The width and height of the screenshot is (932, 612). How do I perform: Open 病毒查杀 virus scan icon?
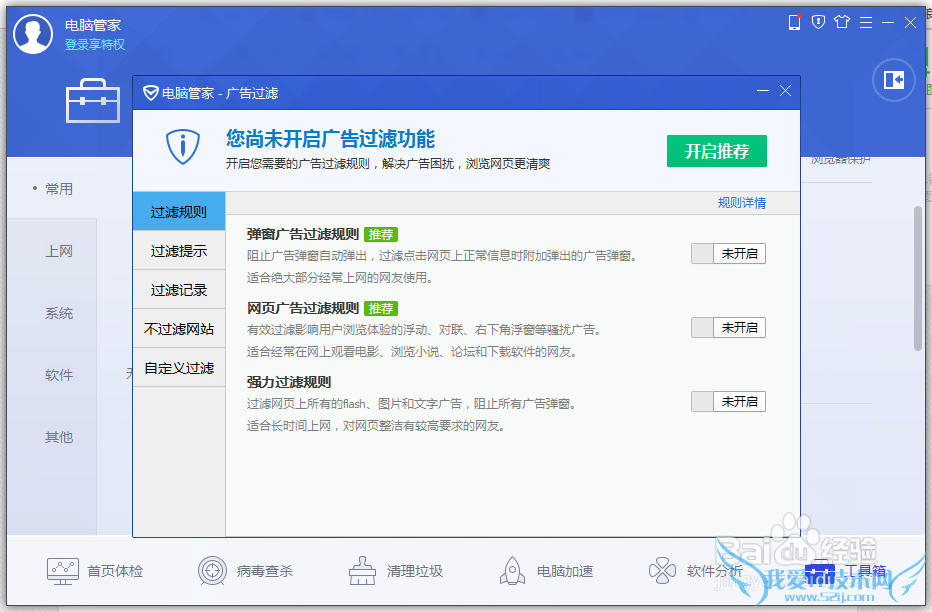(x=212, y=571)
